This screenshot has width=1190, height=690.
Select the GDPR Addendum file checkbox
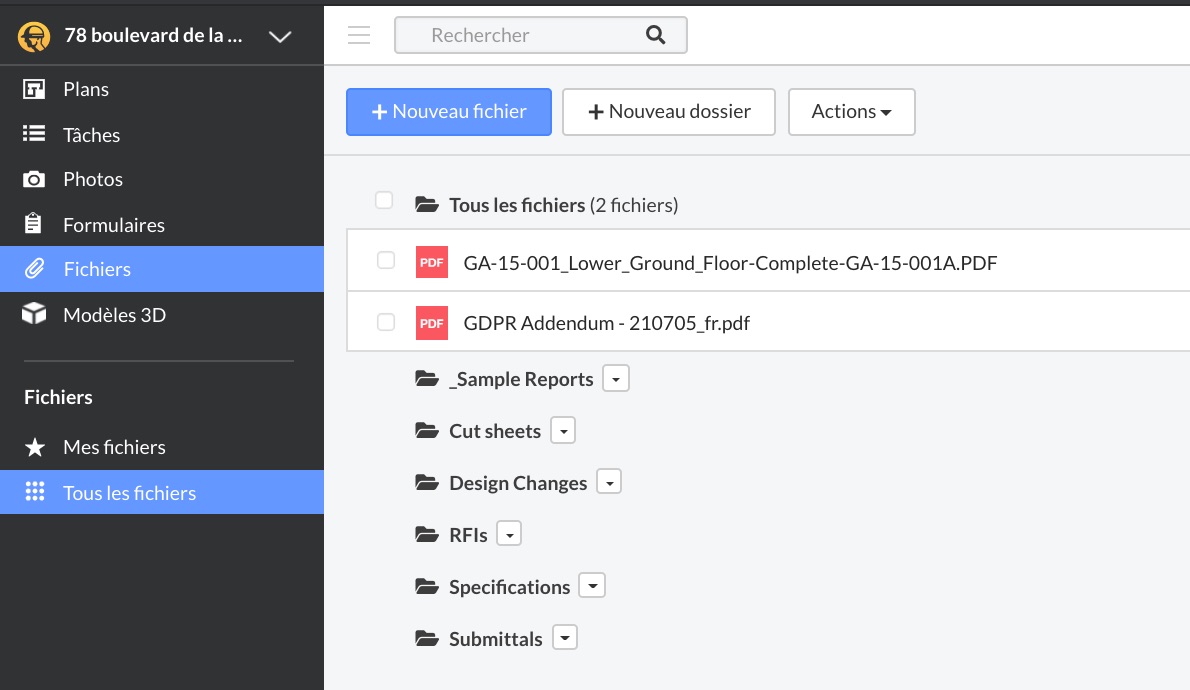386,322
